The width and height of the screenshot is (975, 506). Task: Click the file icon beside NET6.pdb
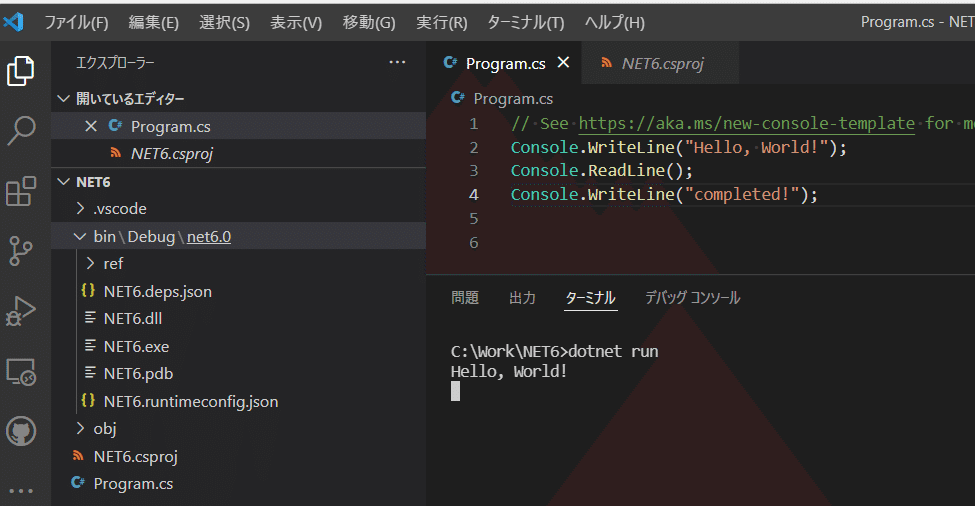pyautogui.click(x=90, y=372)
